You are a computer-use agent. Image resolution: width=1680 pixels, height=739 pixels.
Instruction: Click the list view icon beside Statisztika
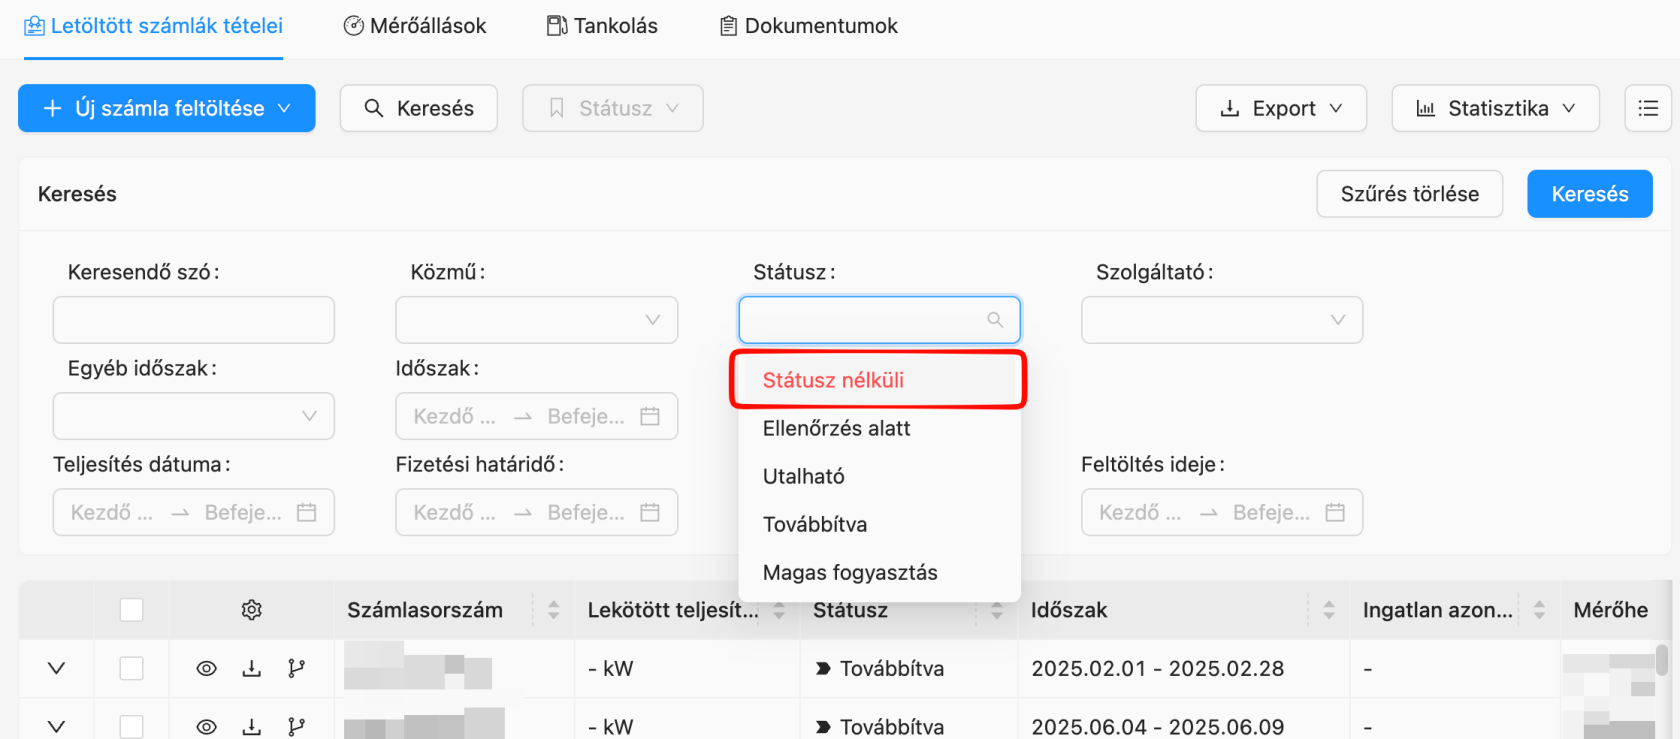point(1648,108)
